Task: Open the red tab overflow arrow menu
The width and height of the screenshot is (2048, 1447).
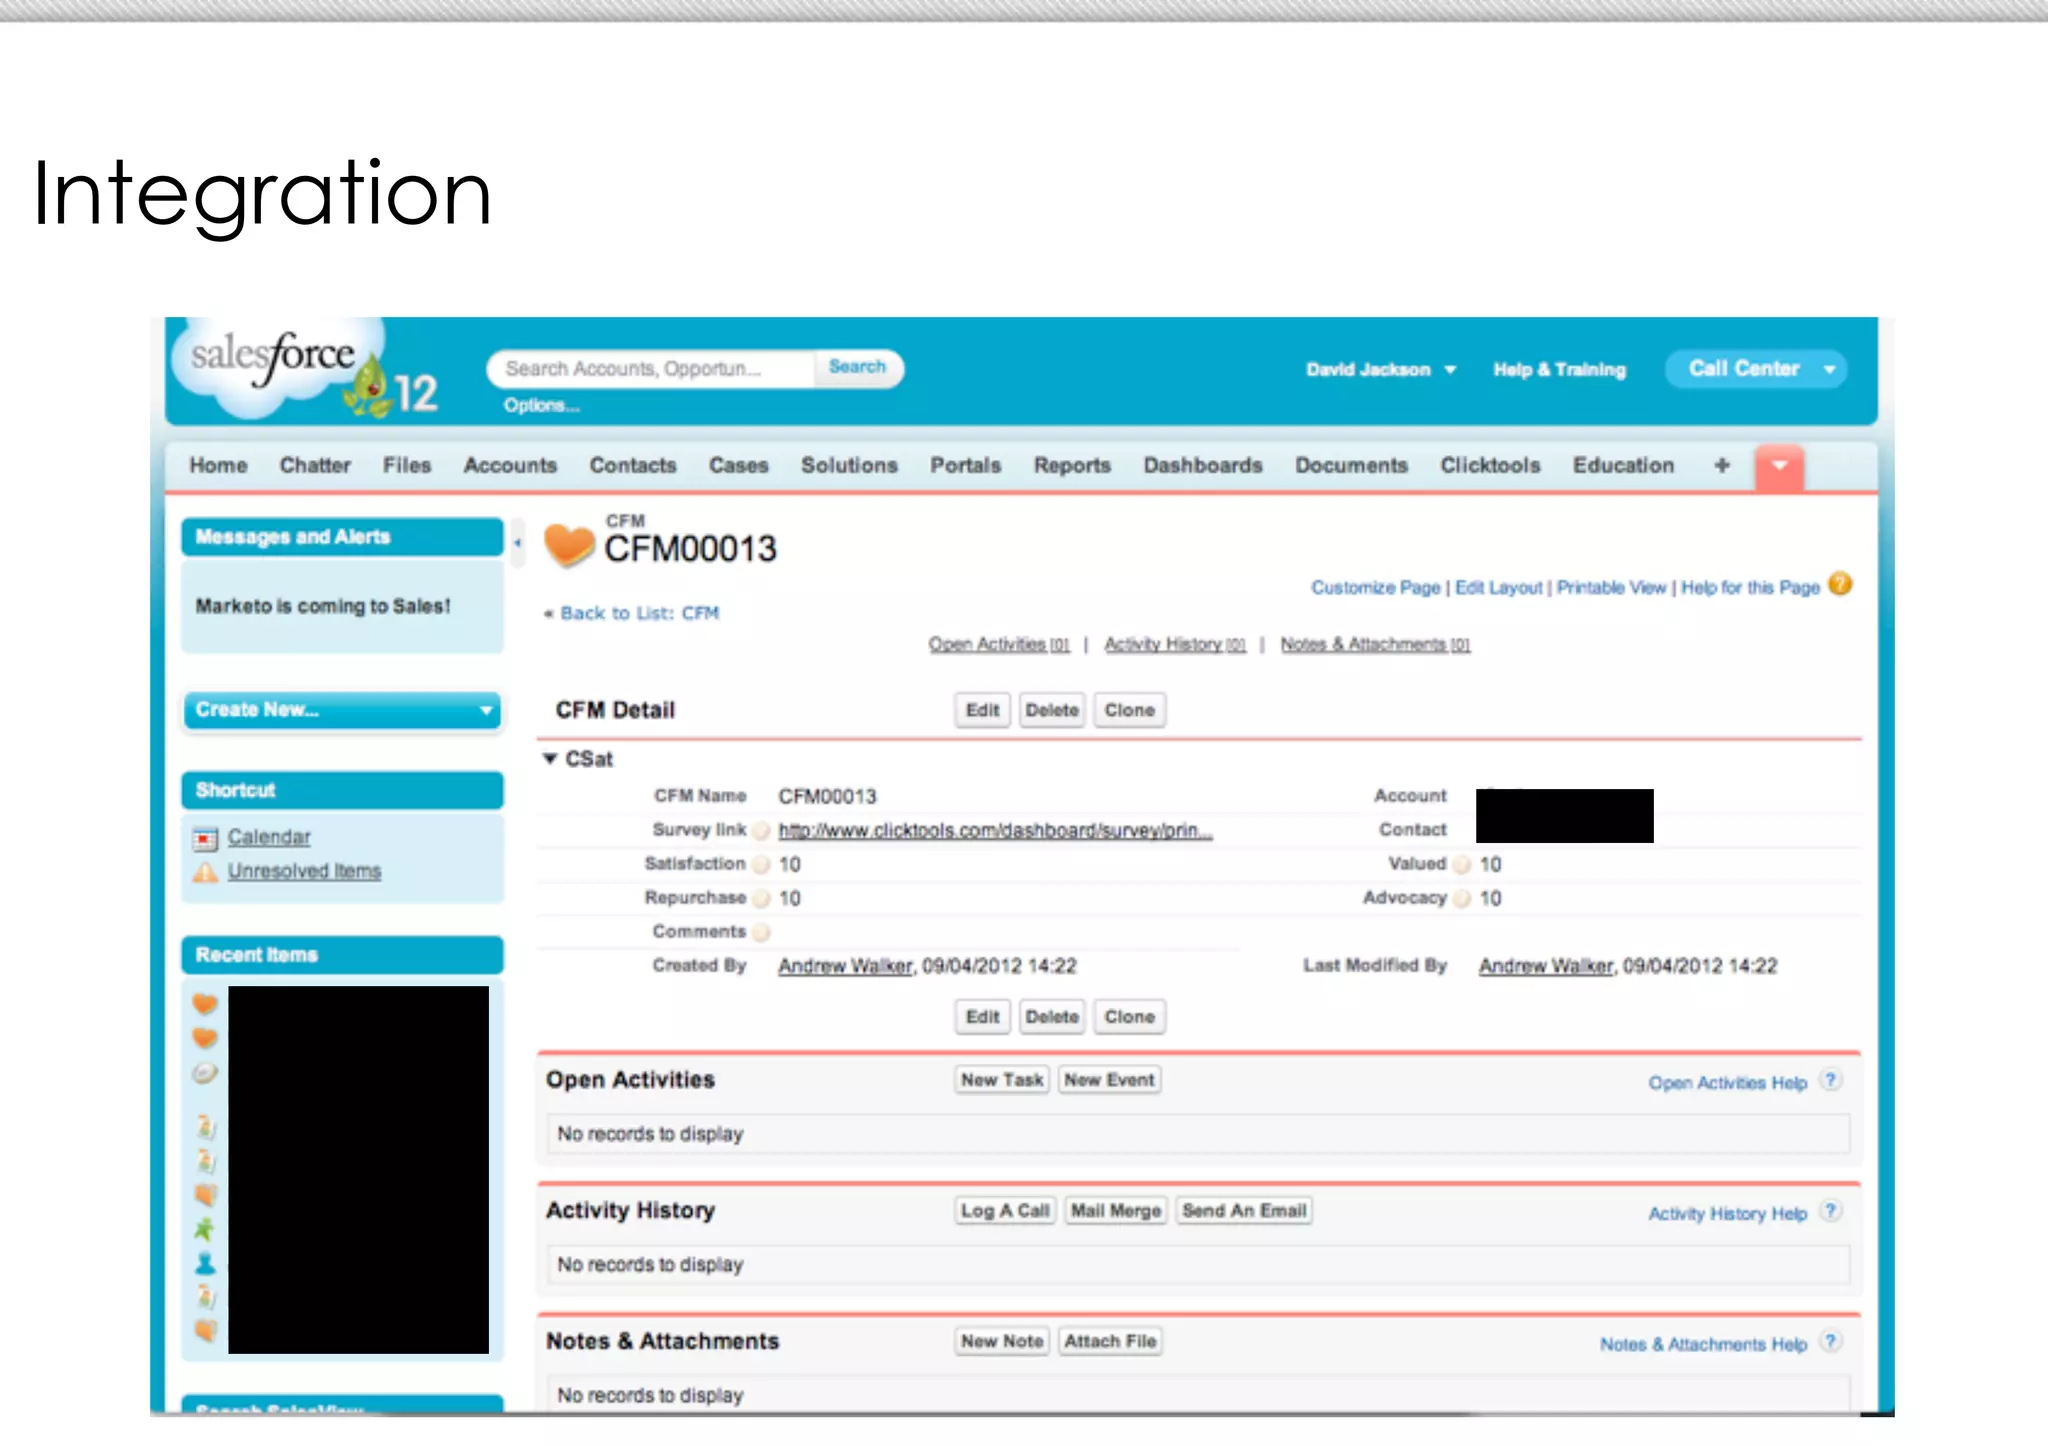Action: 1779,467
